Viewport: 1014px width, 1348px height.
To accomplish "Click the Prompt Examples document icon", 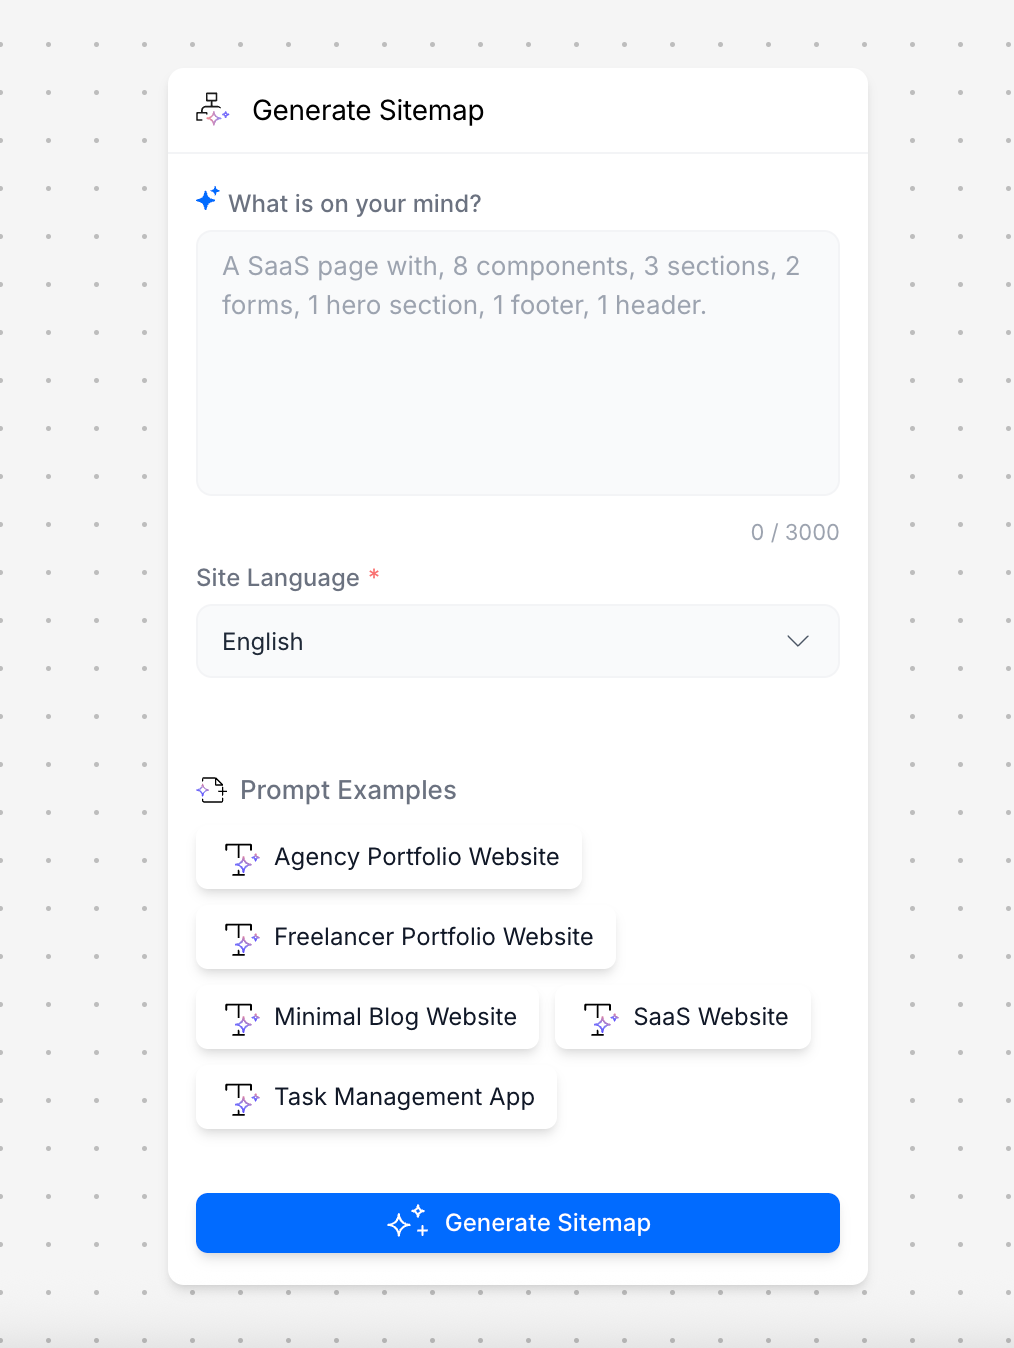I will pos(212,790).
